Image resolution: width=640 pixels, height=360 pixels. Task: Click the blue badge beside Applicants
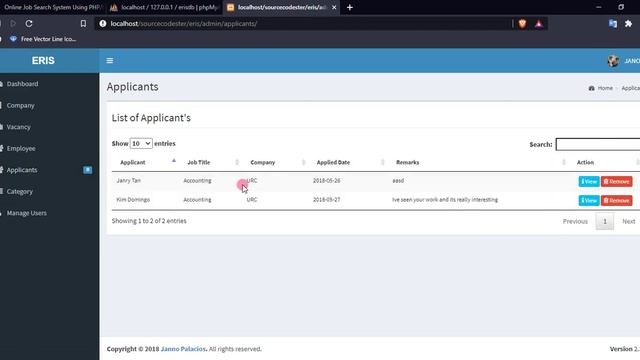coord(88,170)
